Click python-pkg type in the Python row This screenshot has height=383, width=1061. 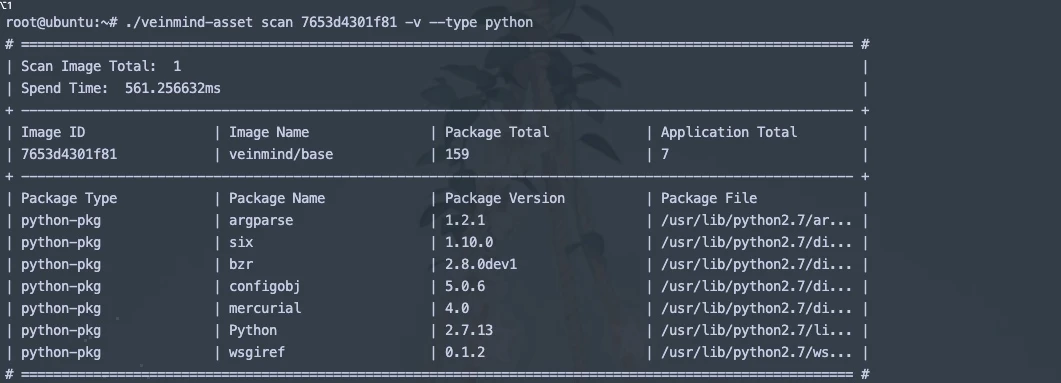pyautogui.click(x=61, y=330)
